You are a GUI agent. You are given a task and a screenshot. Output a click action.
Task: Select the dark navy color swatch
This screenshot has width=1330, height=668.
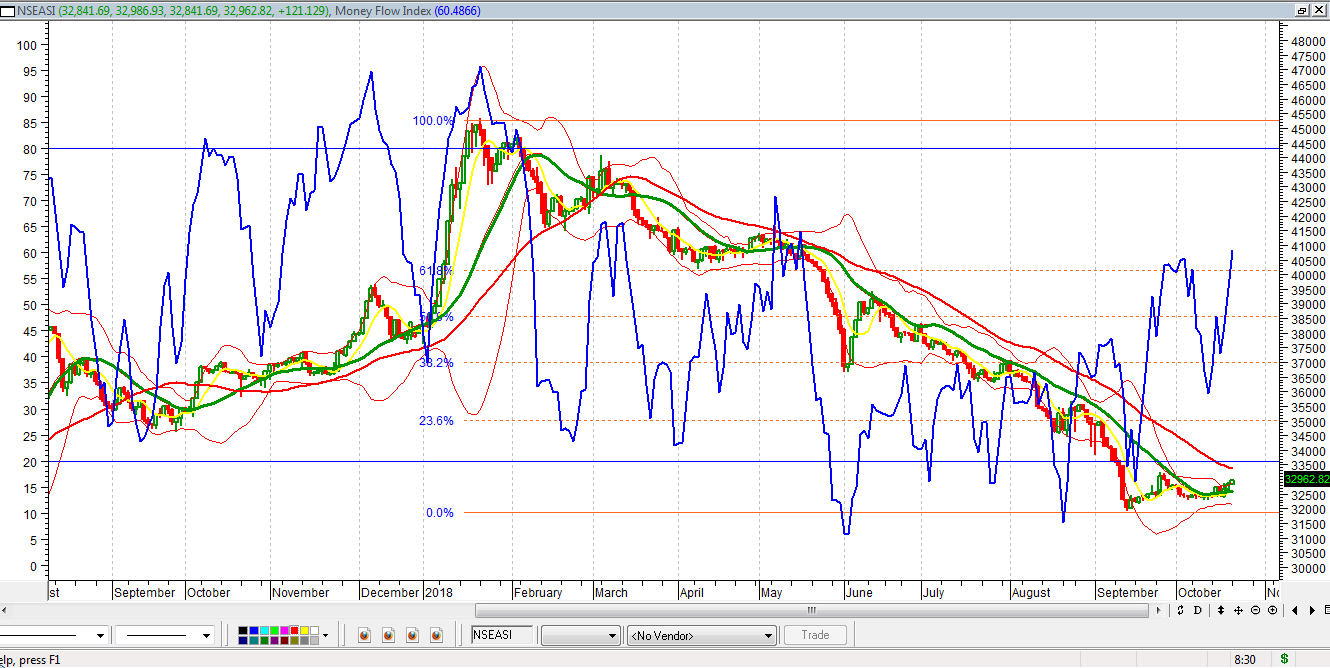tap(243, 640)
